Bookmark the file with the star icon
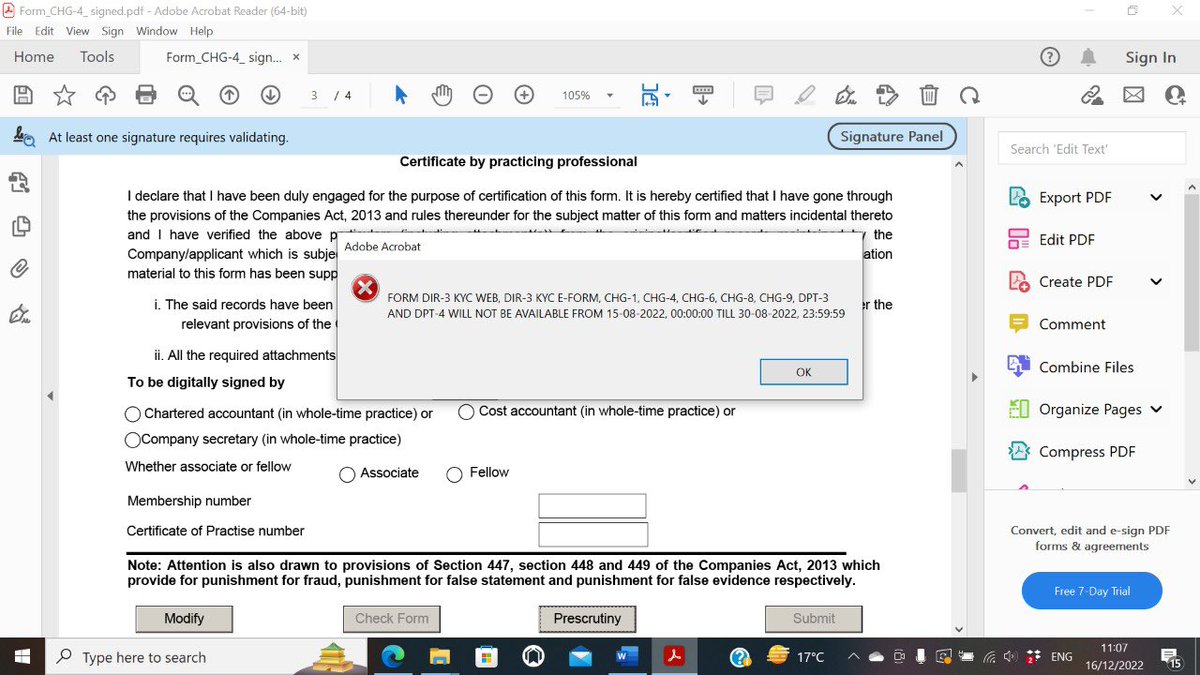This screenshot has width=1200, height=675. 64,95
